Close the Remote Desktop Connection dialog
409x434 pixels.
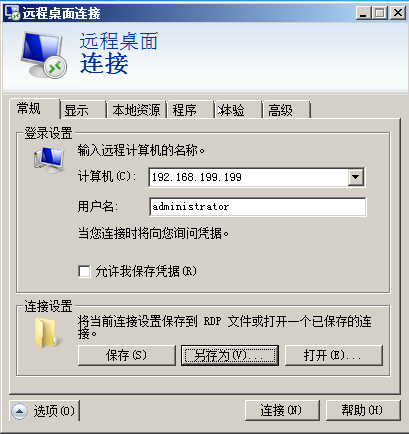[x=398, y=13]
